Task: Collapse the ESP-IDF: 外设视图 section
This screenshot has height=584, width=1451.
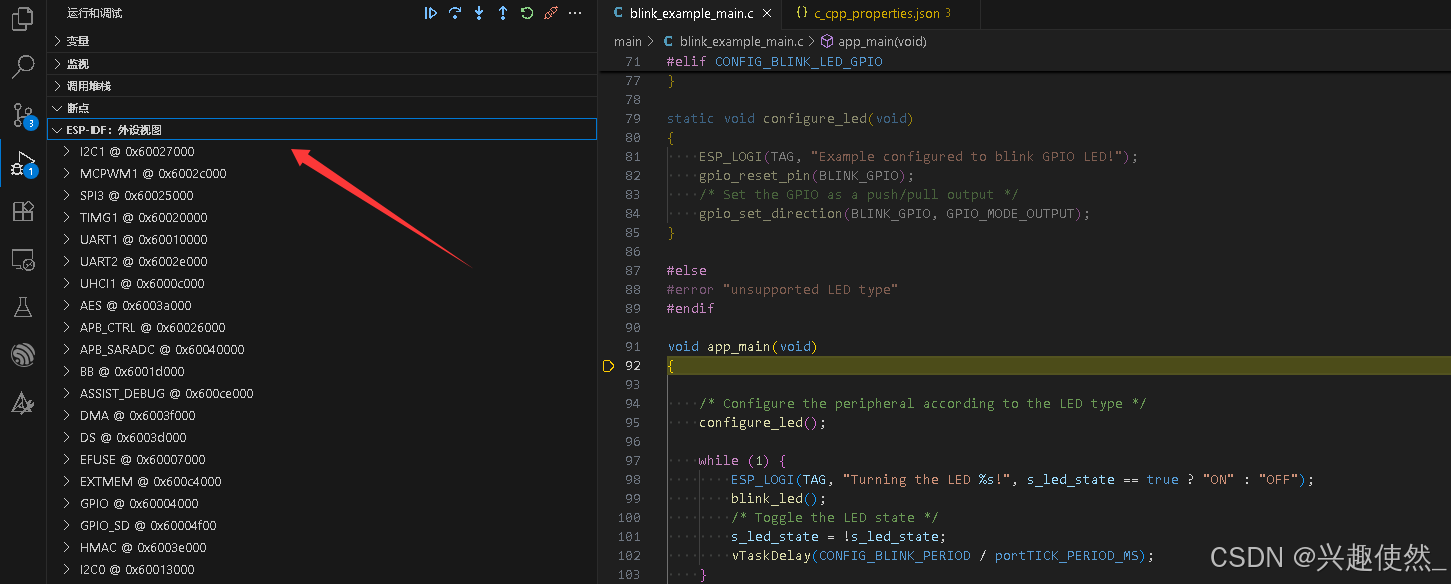Action: (x=322, y=129)
